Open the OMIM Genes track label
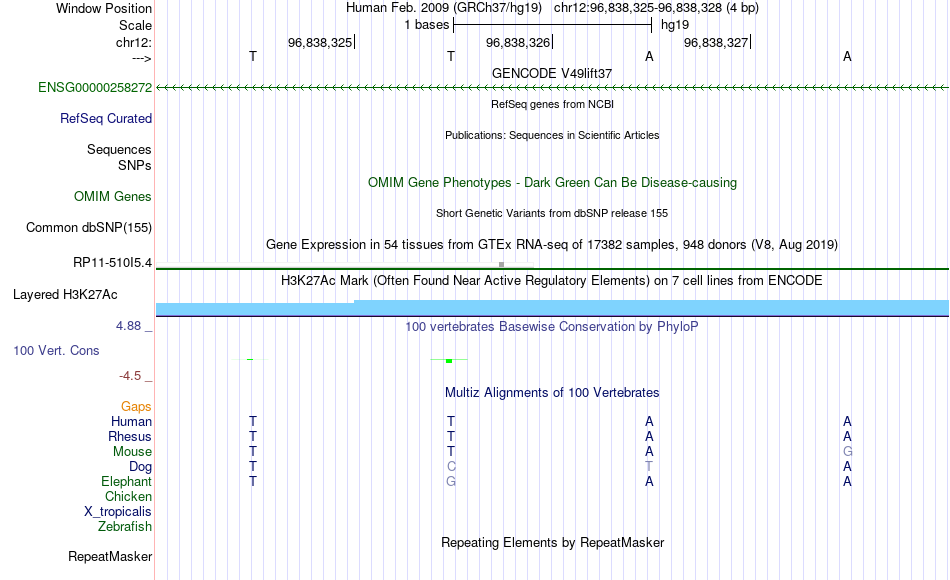The height and width of the screenshot is (580, 950). [112, 196]
